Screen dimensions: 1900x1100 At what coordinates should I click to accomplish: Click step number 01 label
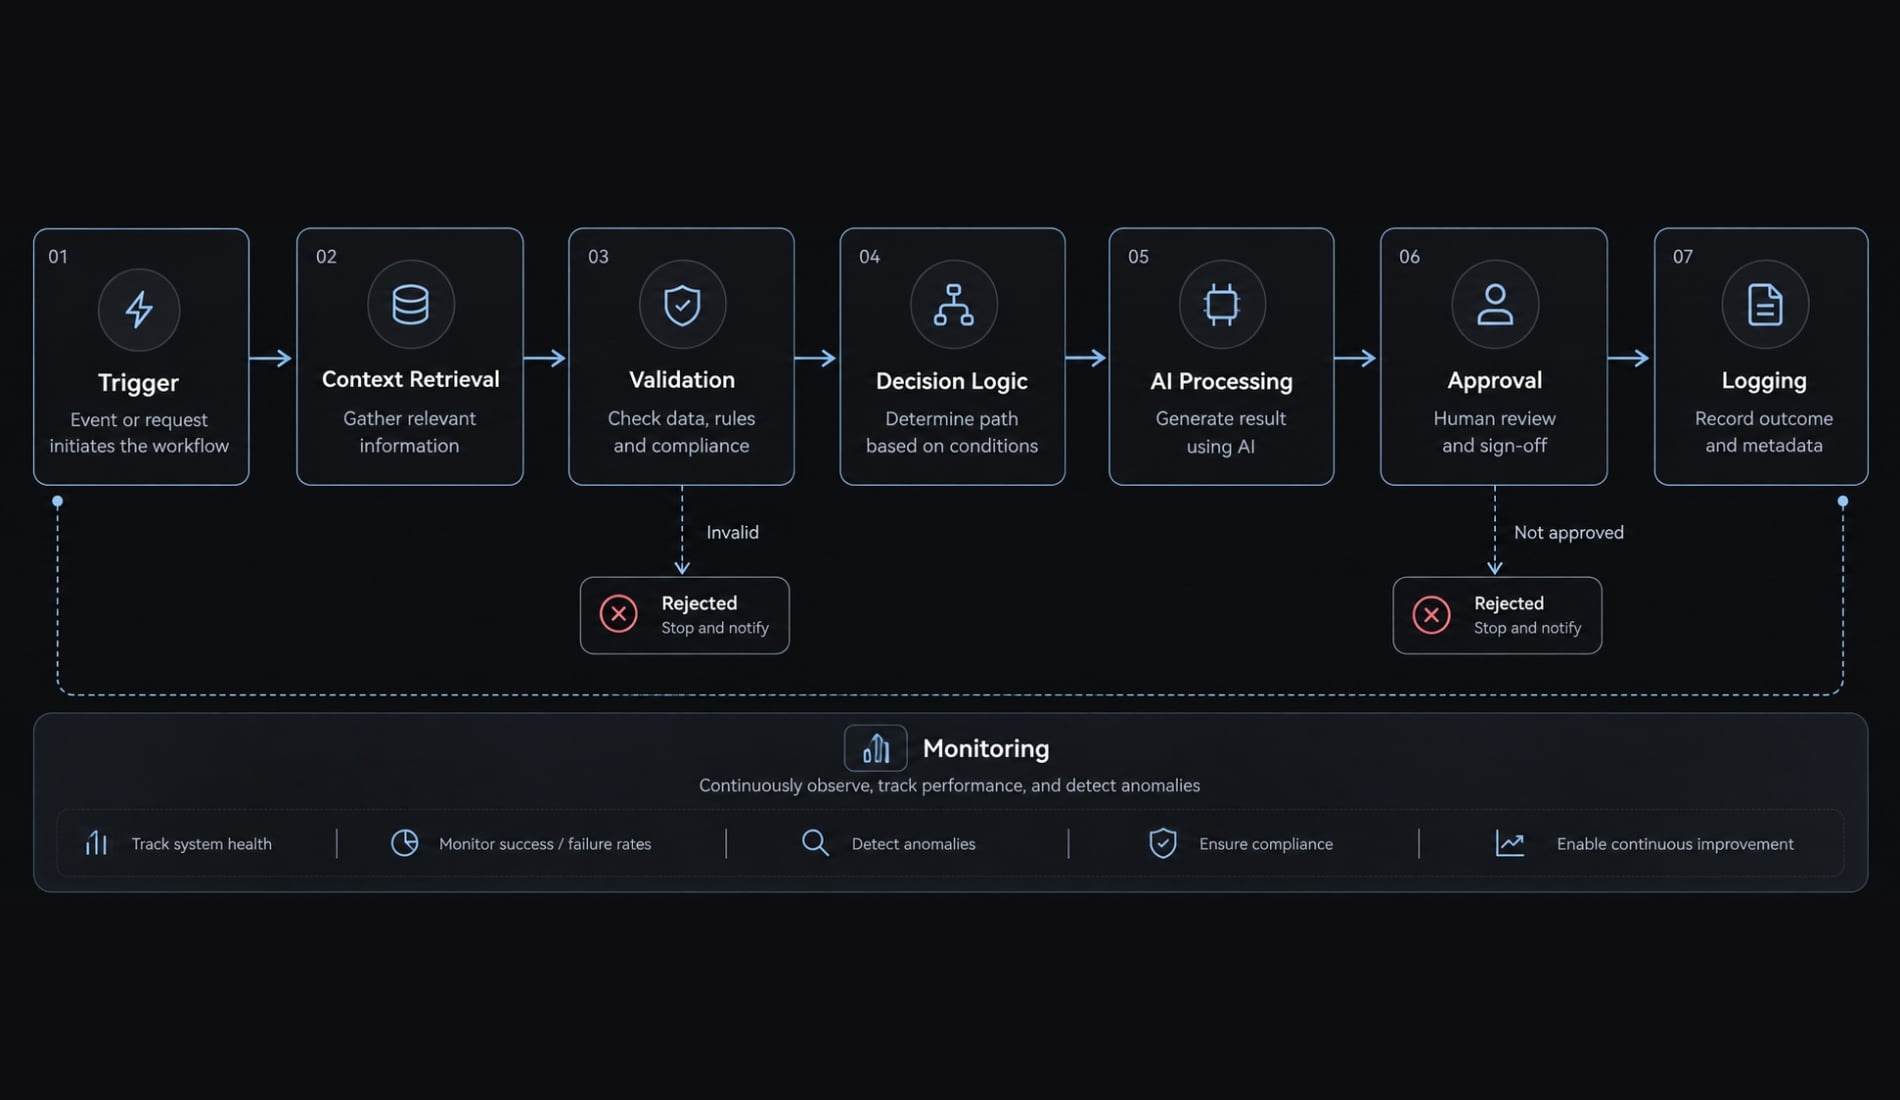pos(58,257)
